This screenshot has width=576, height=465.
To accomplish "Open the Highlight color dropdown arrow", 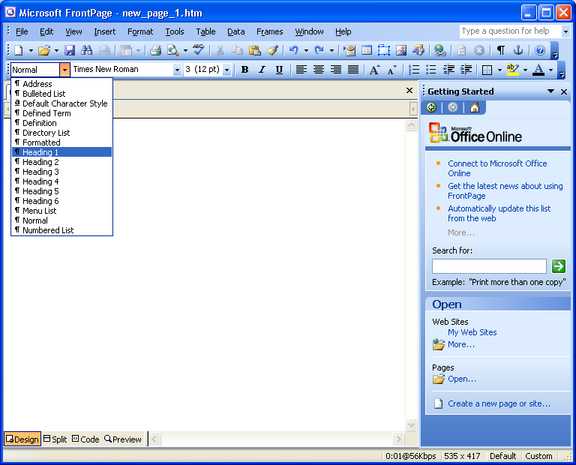I will click(525, 69).
